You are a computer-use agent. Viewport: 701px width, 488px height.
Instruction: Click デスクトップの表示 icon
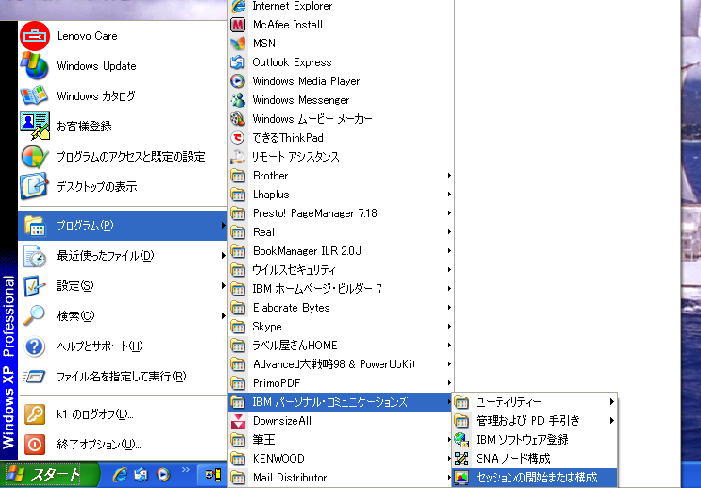(x=34, y=186)
